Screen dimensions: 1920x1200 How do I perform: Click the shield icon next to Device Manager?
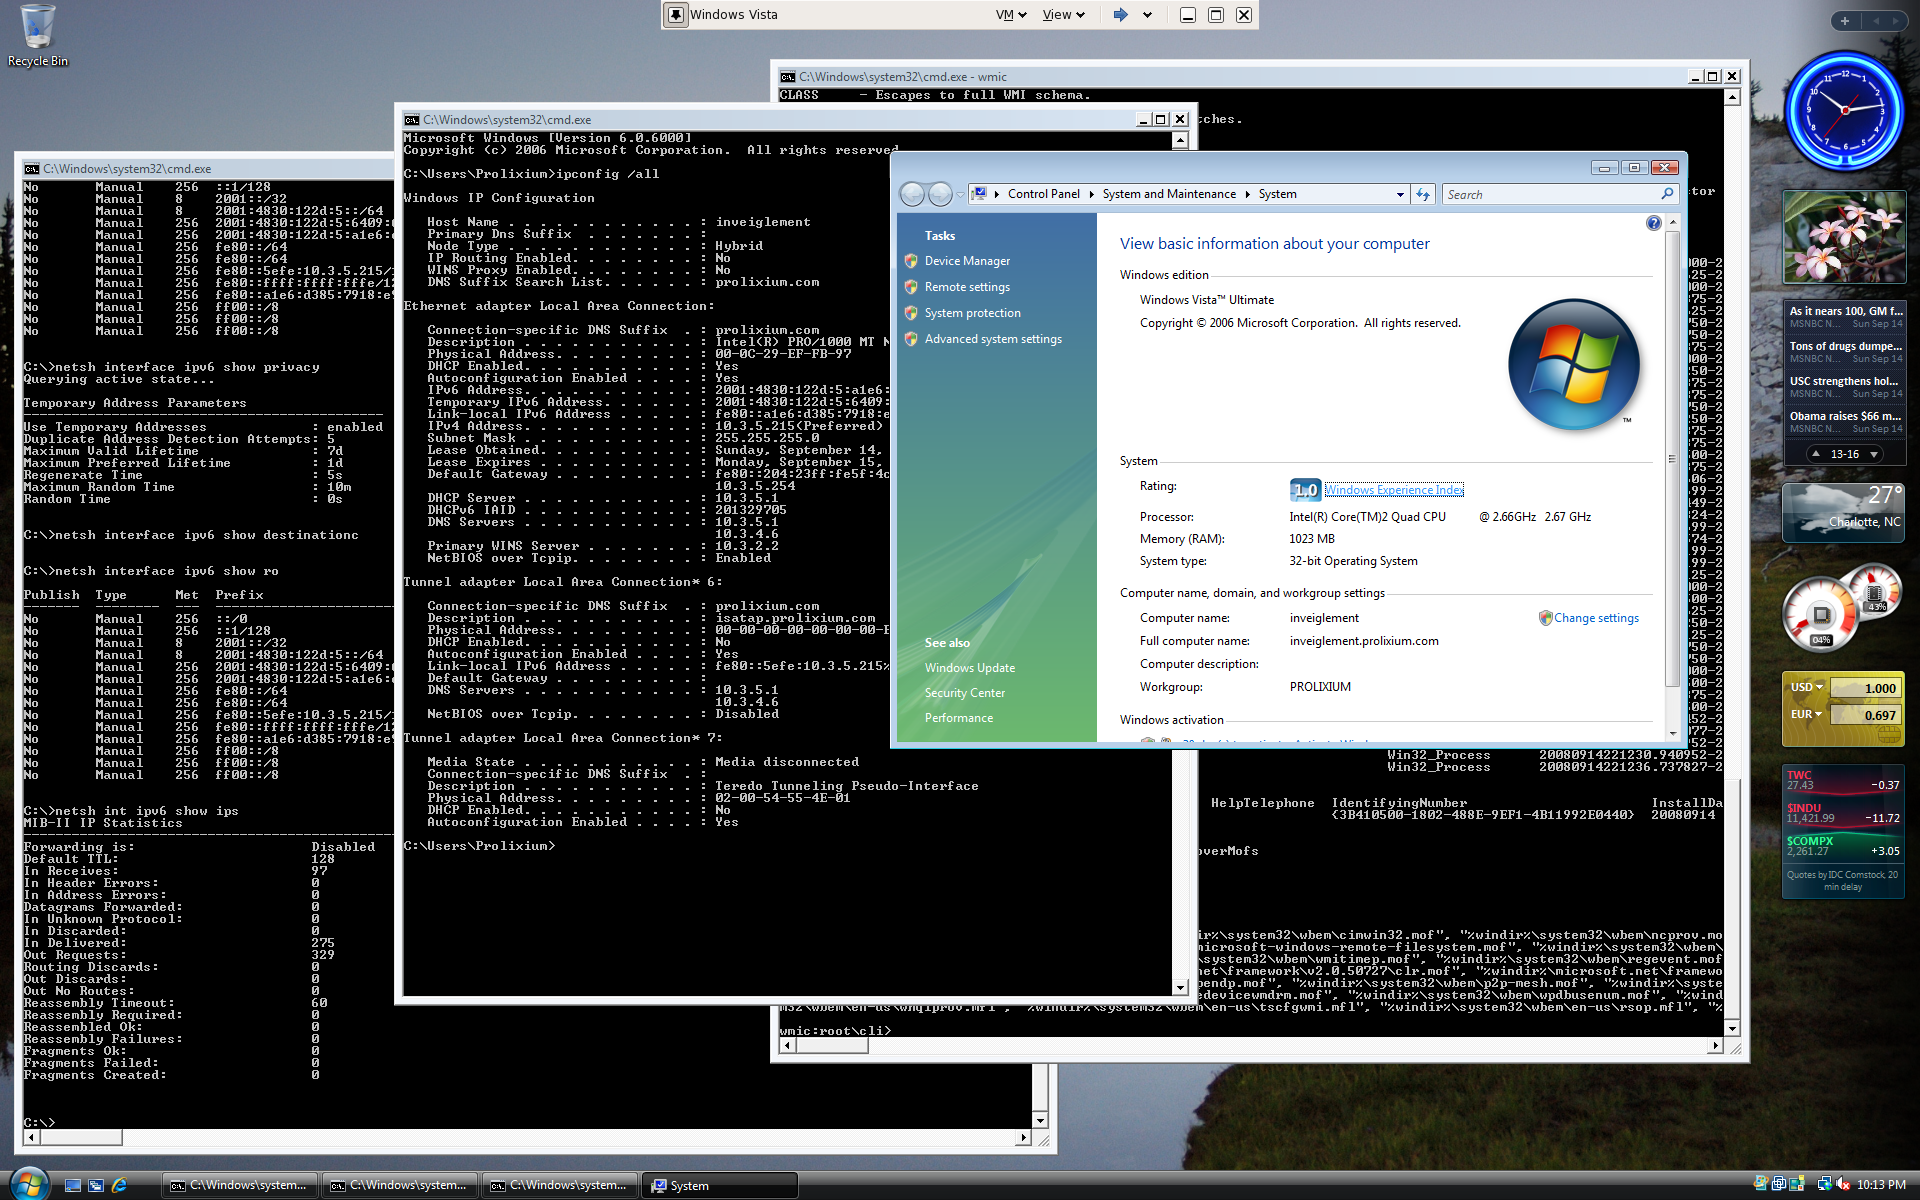tap(911, 261)
